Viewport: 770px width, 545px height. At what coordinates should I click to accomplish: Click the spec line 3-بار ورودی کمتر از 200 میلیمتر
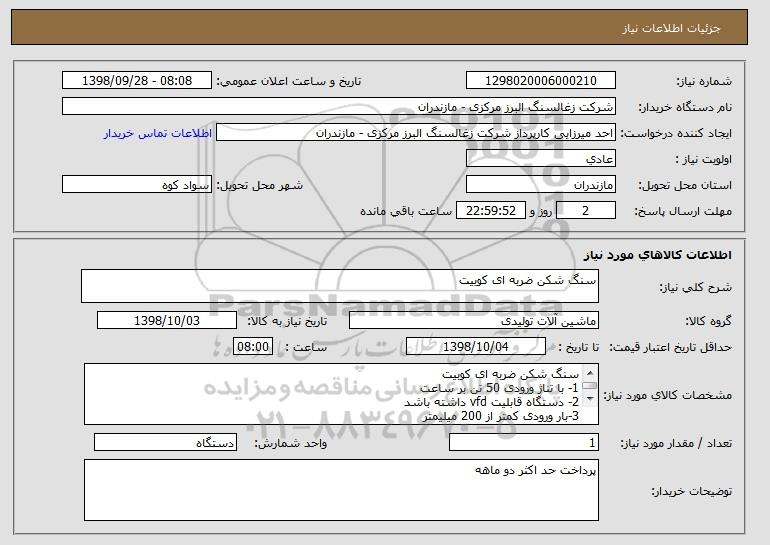[501, 416]
